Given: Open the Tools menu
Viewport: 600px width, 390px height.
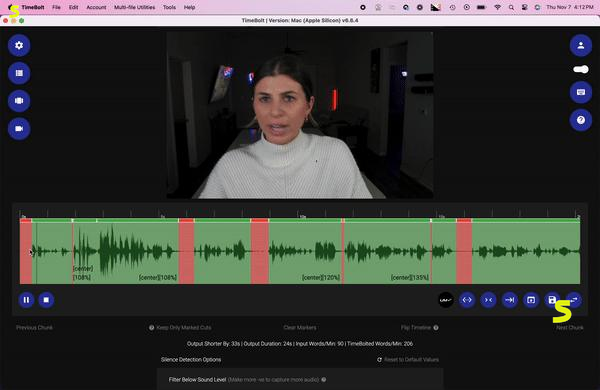Looking at the screenshot, I should tap(169, 7).
